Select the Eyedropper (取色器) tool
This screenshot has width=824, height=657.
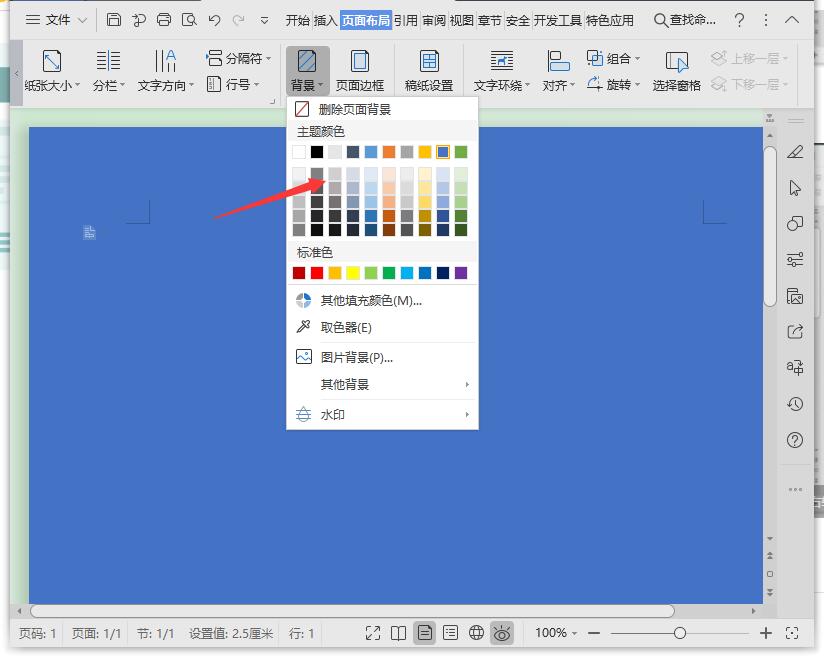tap(345, 327)
